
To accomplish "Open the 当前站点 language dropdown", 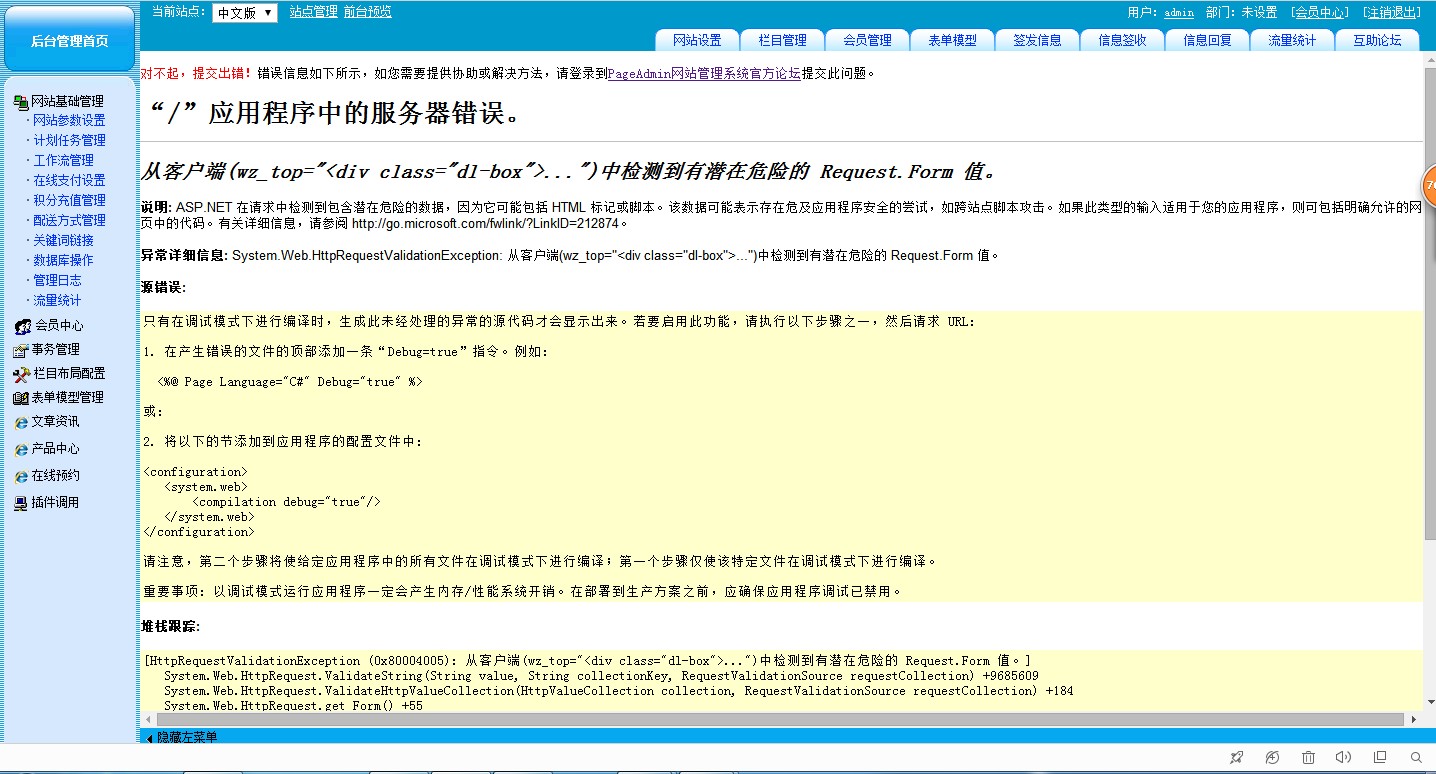I will click(x=244, y=13).
